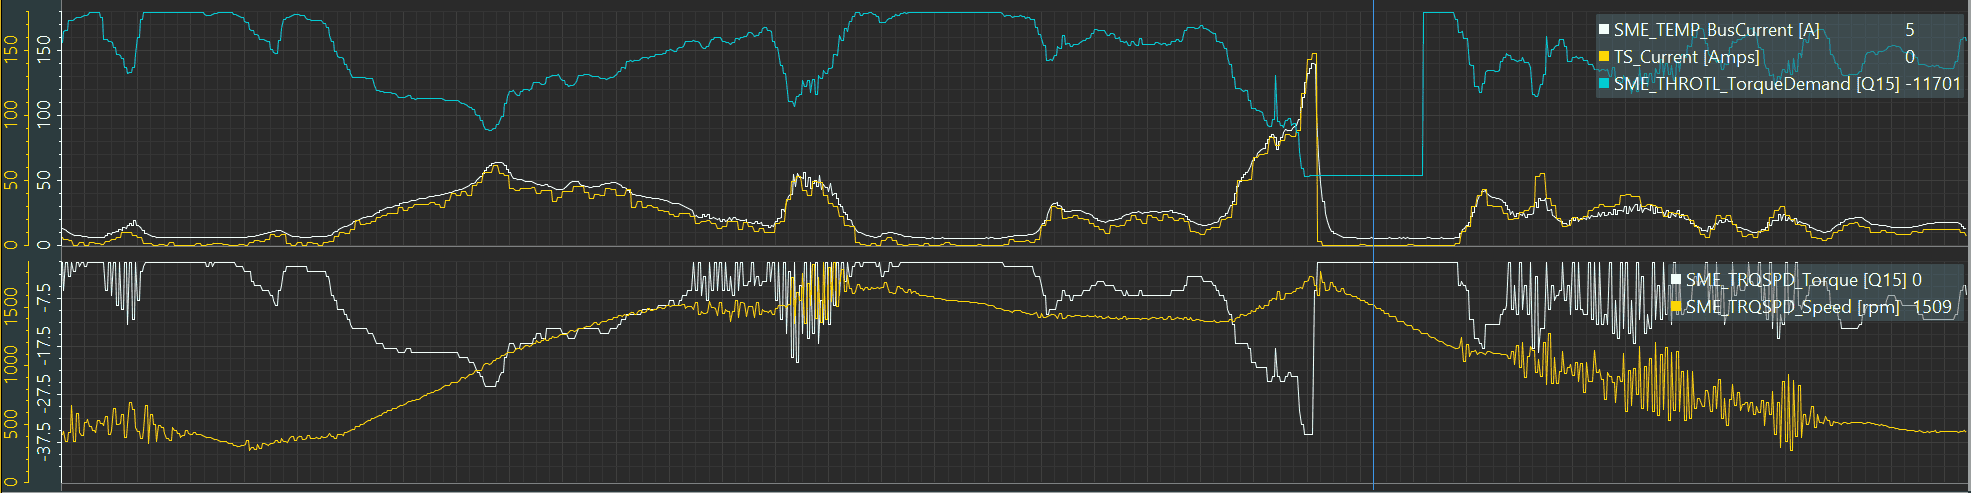Viewport: 1971px width, 493px height.
Task: Click the yellow SME_TRQSPD_Speed legend color square
Action: click(1676, 307)
